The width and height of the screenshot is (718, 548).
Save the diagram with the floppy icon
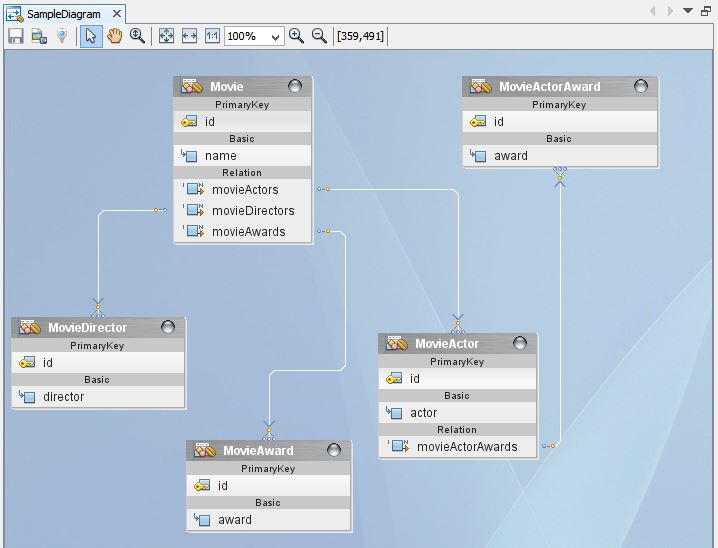(16, 36)
